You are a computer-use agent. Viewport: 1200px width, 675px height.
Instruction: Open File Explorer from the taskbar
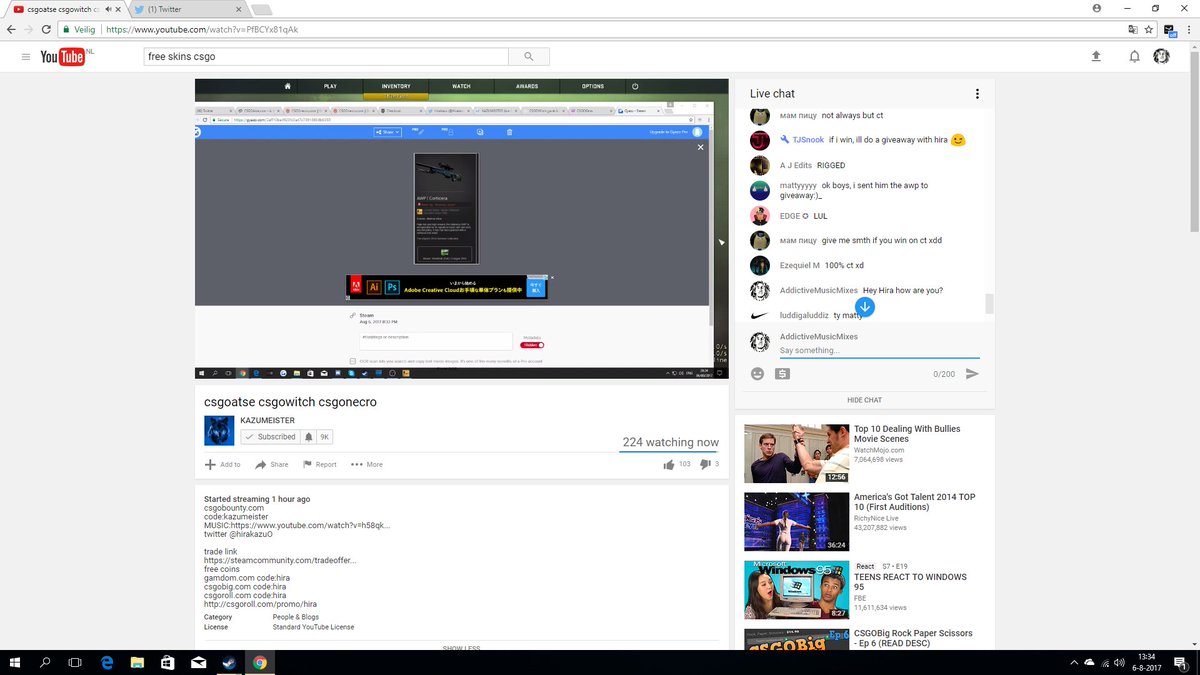[136, 662]
